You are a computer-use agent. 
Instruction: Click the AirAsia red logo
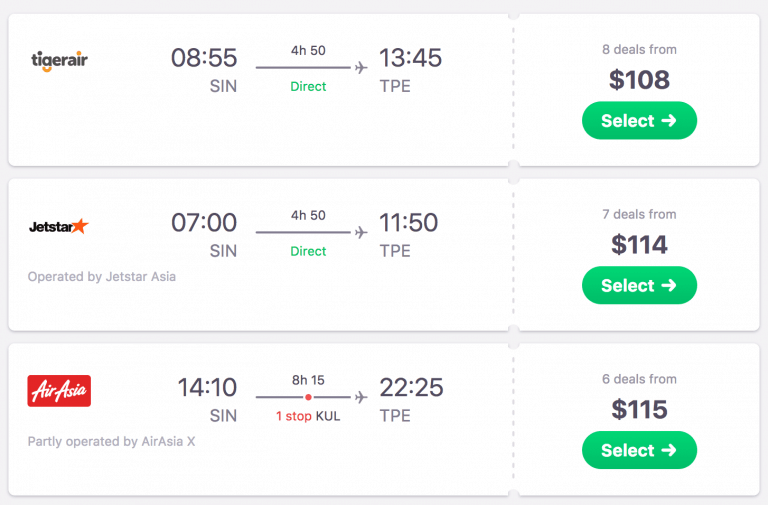click(x=59, y=391)
